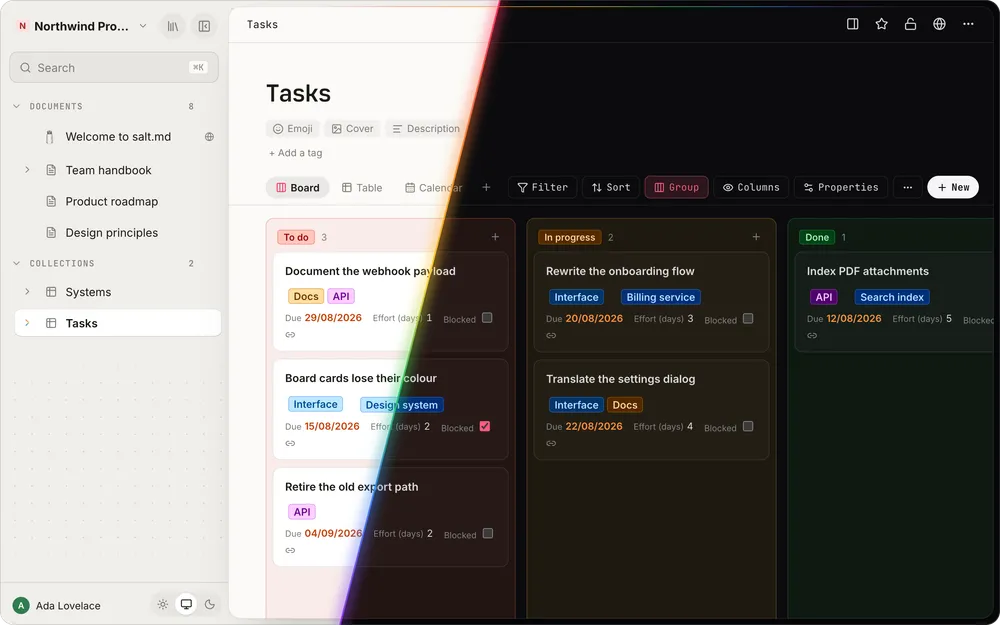
Task: Select system theme monitor icon
Action: [x=186, y=605]
